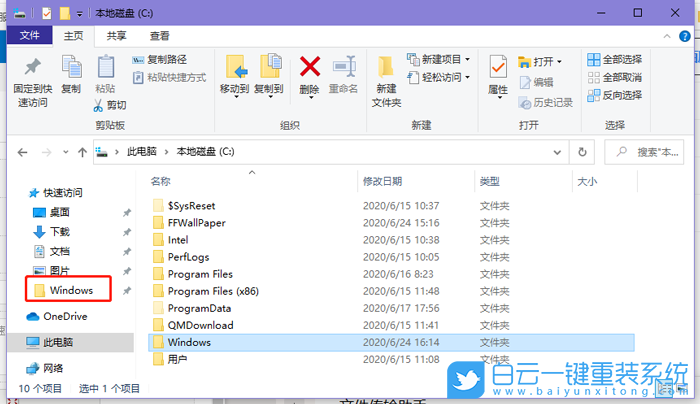The image size is (700, 404).
Task: Switch to Share (共享) tab
Action: pyautogui.click(x=117, y=36)
